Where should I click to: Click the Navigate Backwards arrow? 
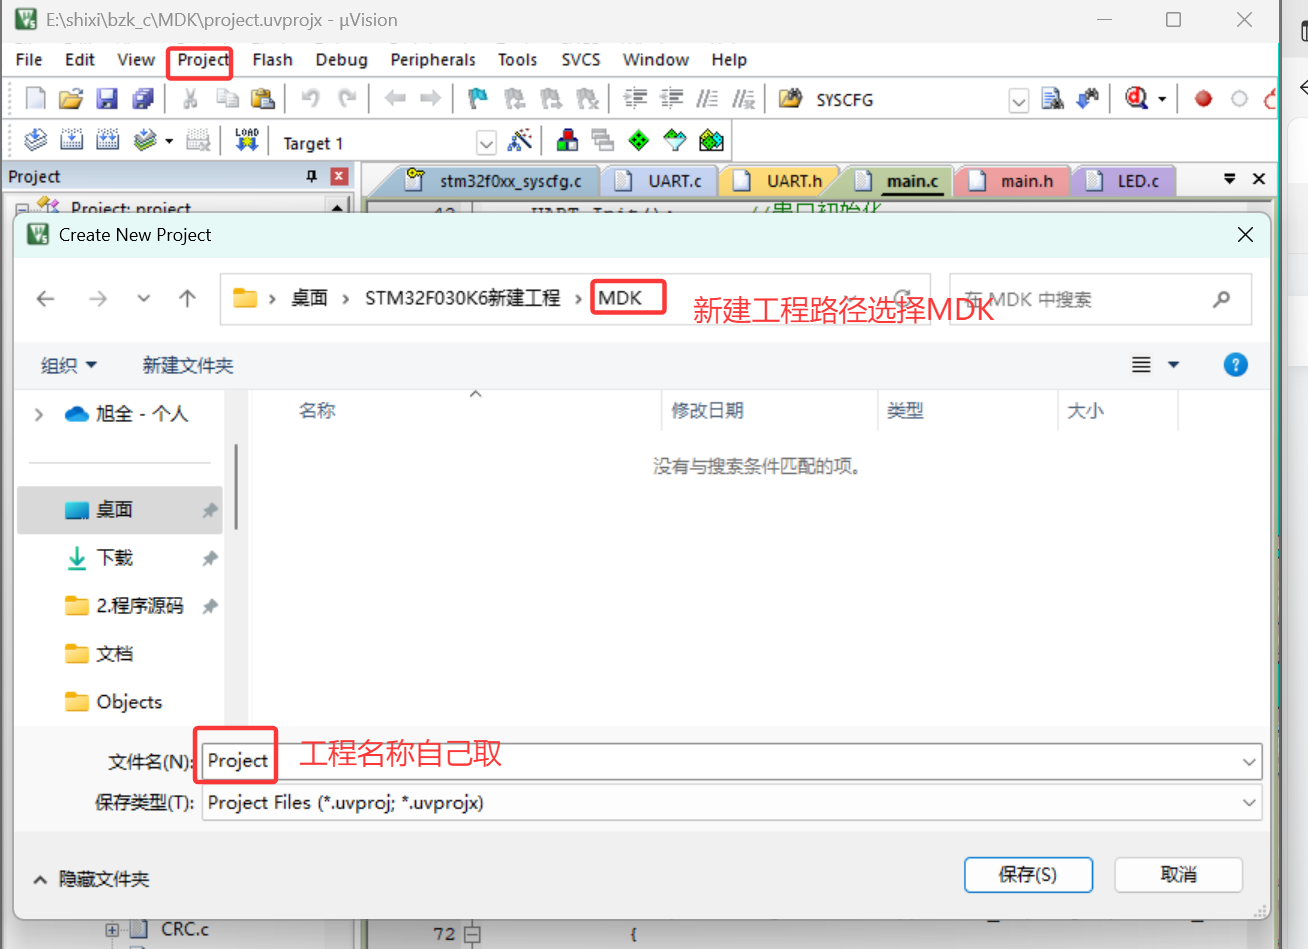point(395,98)
